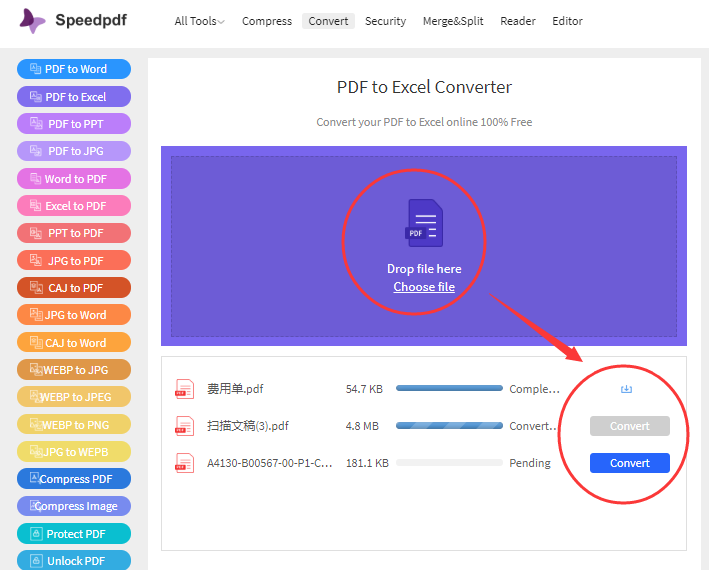Open the JPG to PDF tool
Screen dimensions: 709x570
74,260
